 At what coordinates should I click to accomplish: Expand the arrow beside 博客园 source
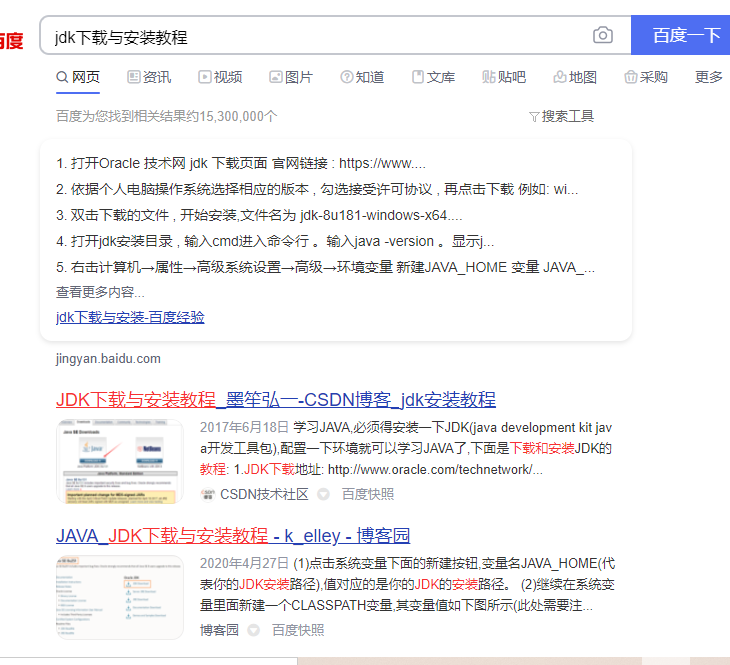(253, 630)
